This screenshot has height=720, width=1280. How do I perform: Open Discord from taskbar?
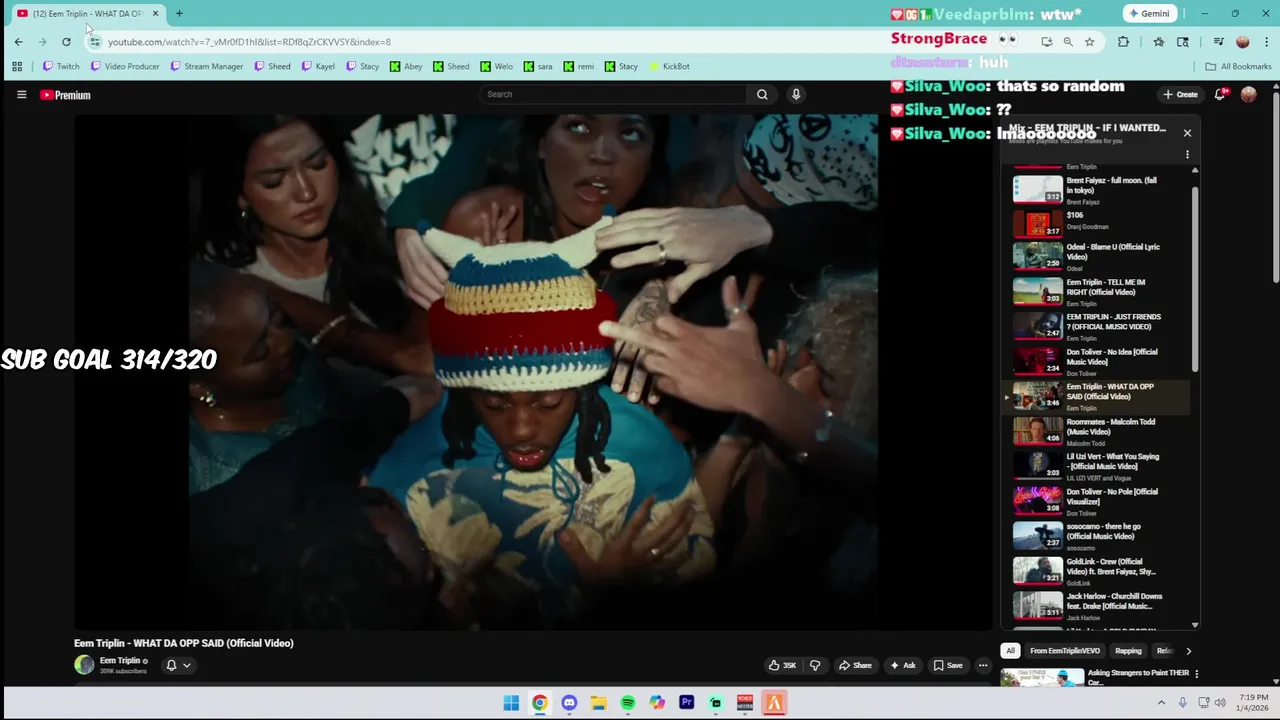569,703
